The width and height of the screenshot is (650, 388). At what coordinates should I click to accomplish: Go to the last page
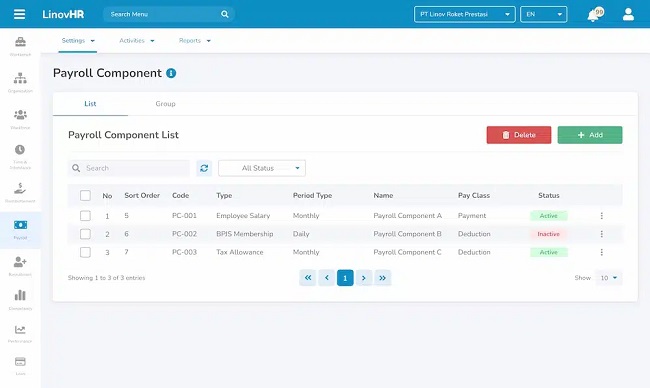[x=383, y=278]
